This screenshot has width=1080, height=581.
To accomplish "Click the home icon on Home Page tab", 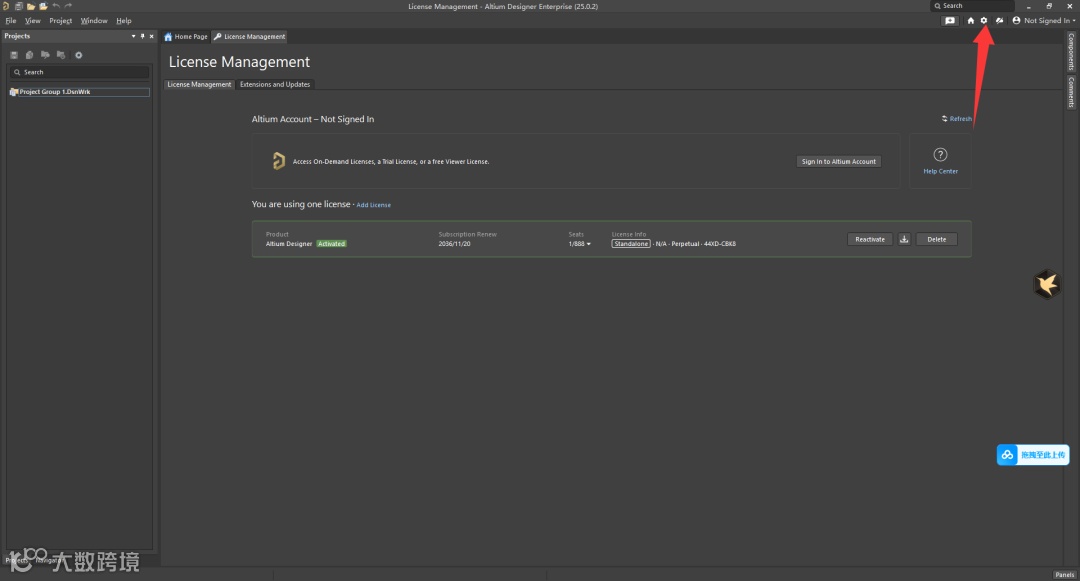I will coord(168,36).
